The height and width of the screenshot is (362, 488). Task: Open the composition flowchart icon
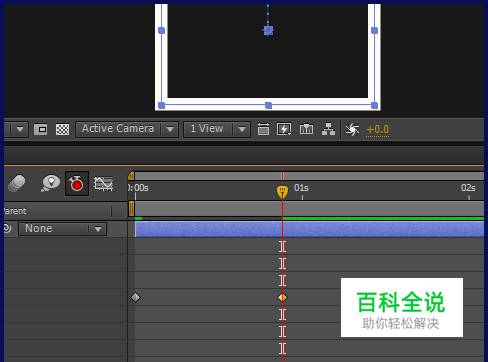328,129
